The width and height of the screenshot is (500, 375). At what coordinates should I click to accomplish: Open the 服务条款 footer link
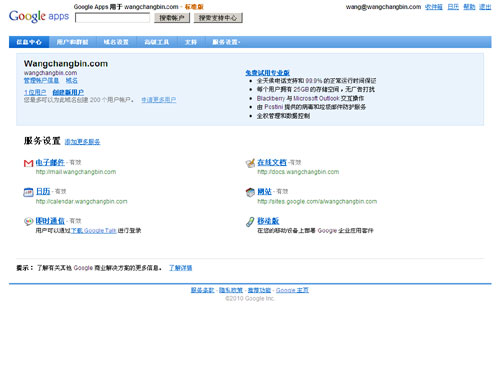coord(202,290)
